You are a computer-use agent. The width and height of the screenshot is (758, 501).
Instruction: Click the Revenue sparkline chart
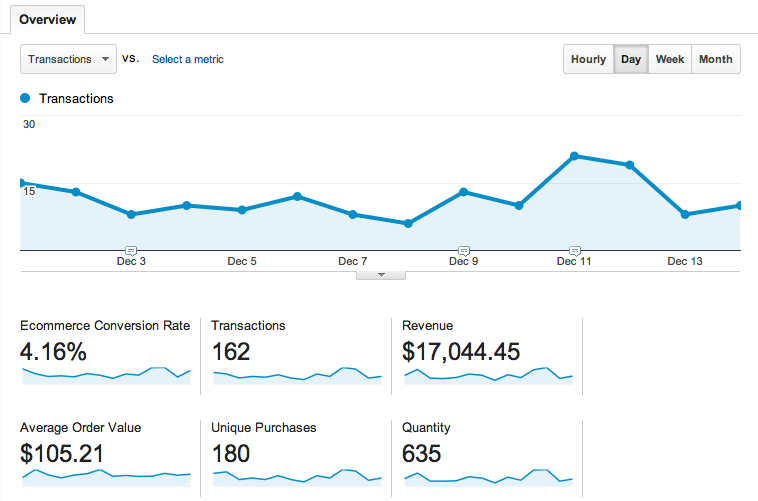tap(488, 376)
